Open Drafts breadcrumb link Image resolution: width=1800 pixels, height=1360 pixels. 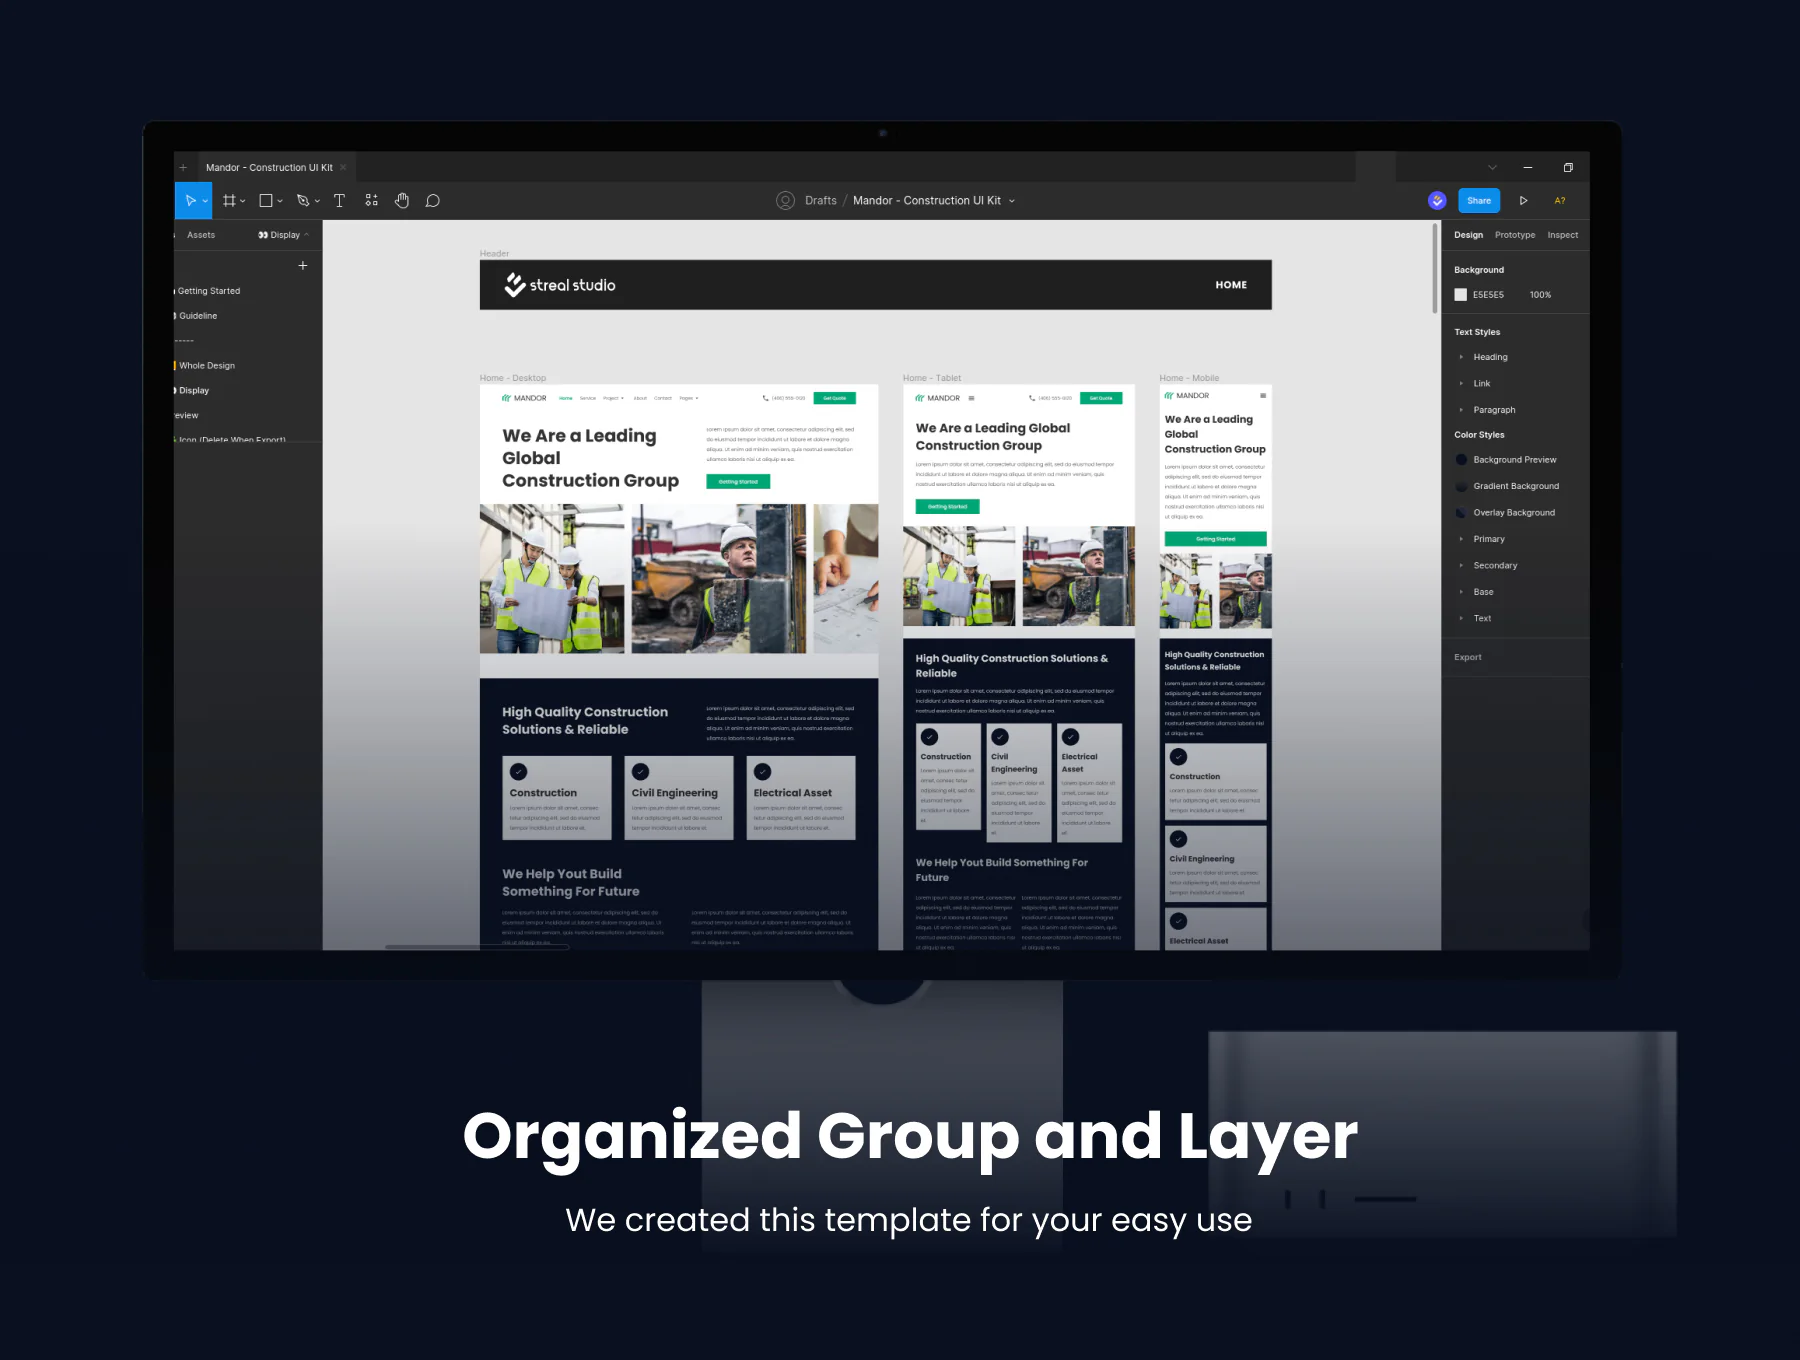(x=821, y=201)
